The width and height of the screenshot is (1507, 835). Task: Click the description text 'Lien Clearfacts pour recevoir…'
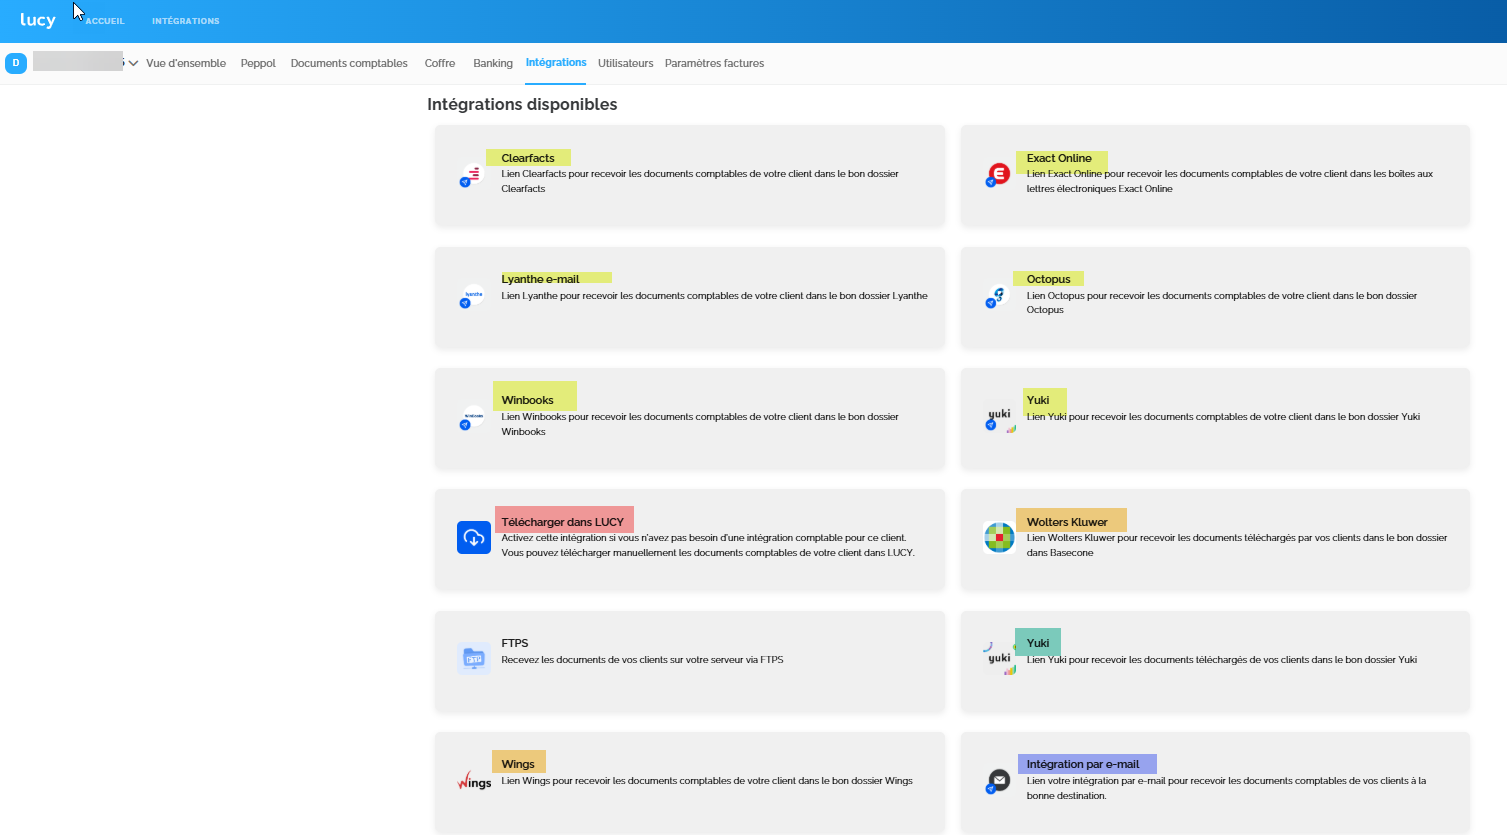point(700,181)
